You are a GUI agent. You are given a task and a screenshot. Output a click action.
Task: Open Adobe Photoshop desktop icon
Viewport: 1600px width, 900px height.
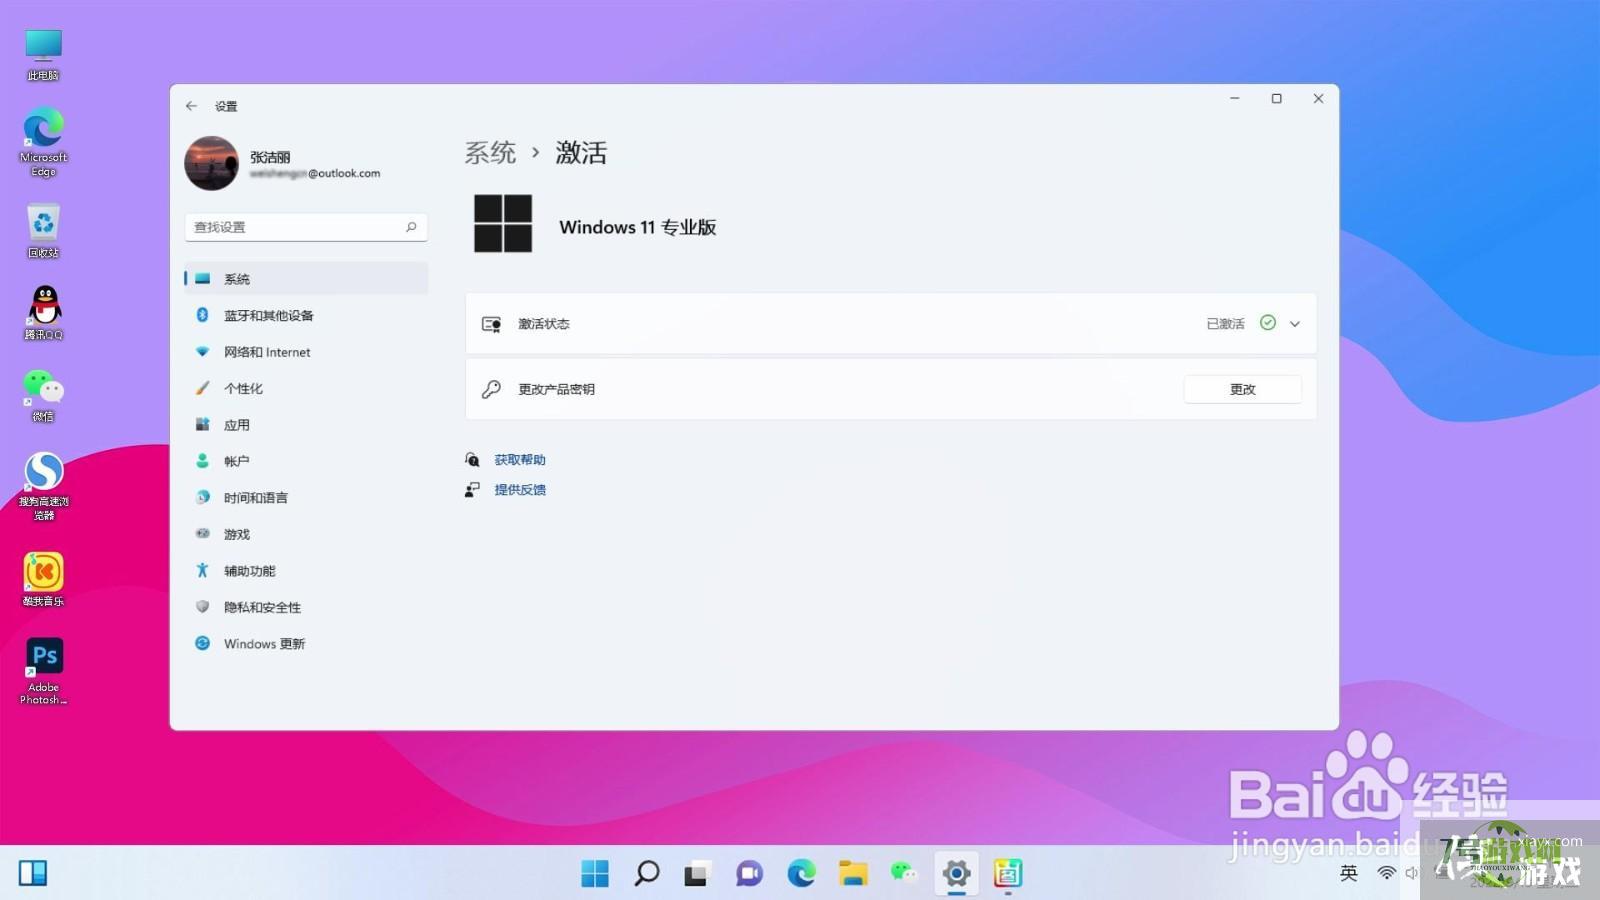click(43, 671)
